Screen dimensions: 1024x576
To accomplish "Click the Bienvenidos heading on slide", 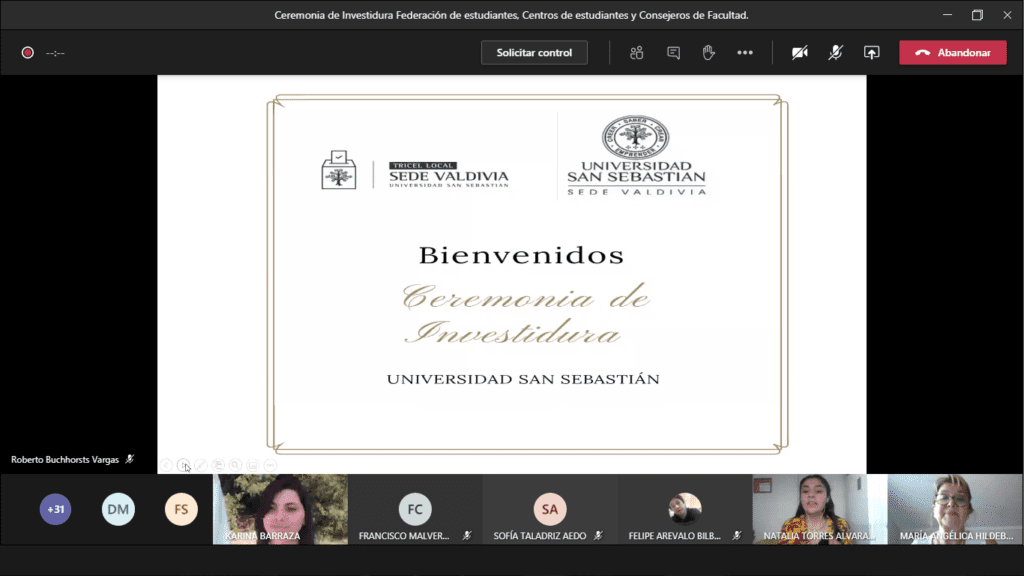I will pos(521,255).
